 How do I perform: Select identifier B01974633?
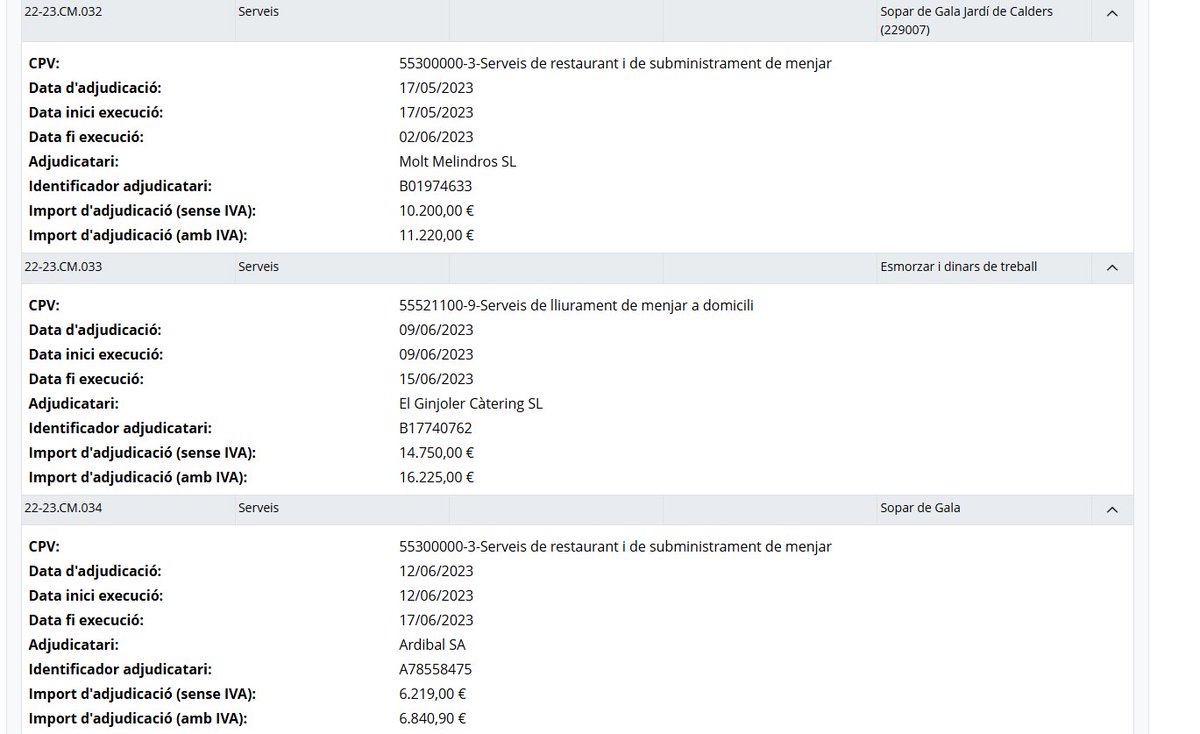pos(435,186)
